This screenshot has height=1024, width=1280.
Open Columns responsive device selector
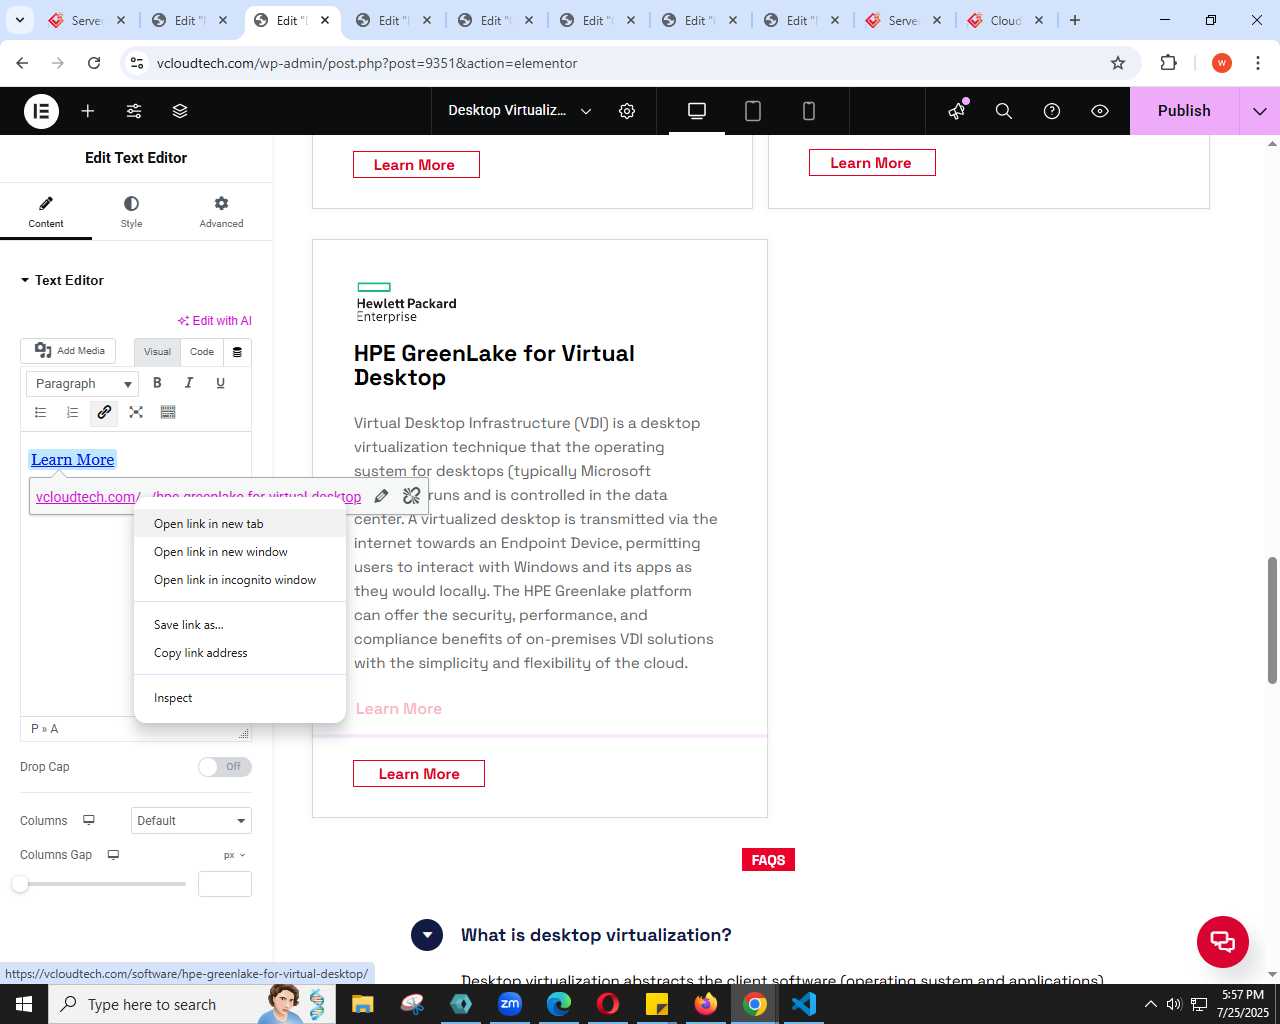point(89,820)
